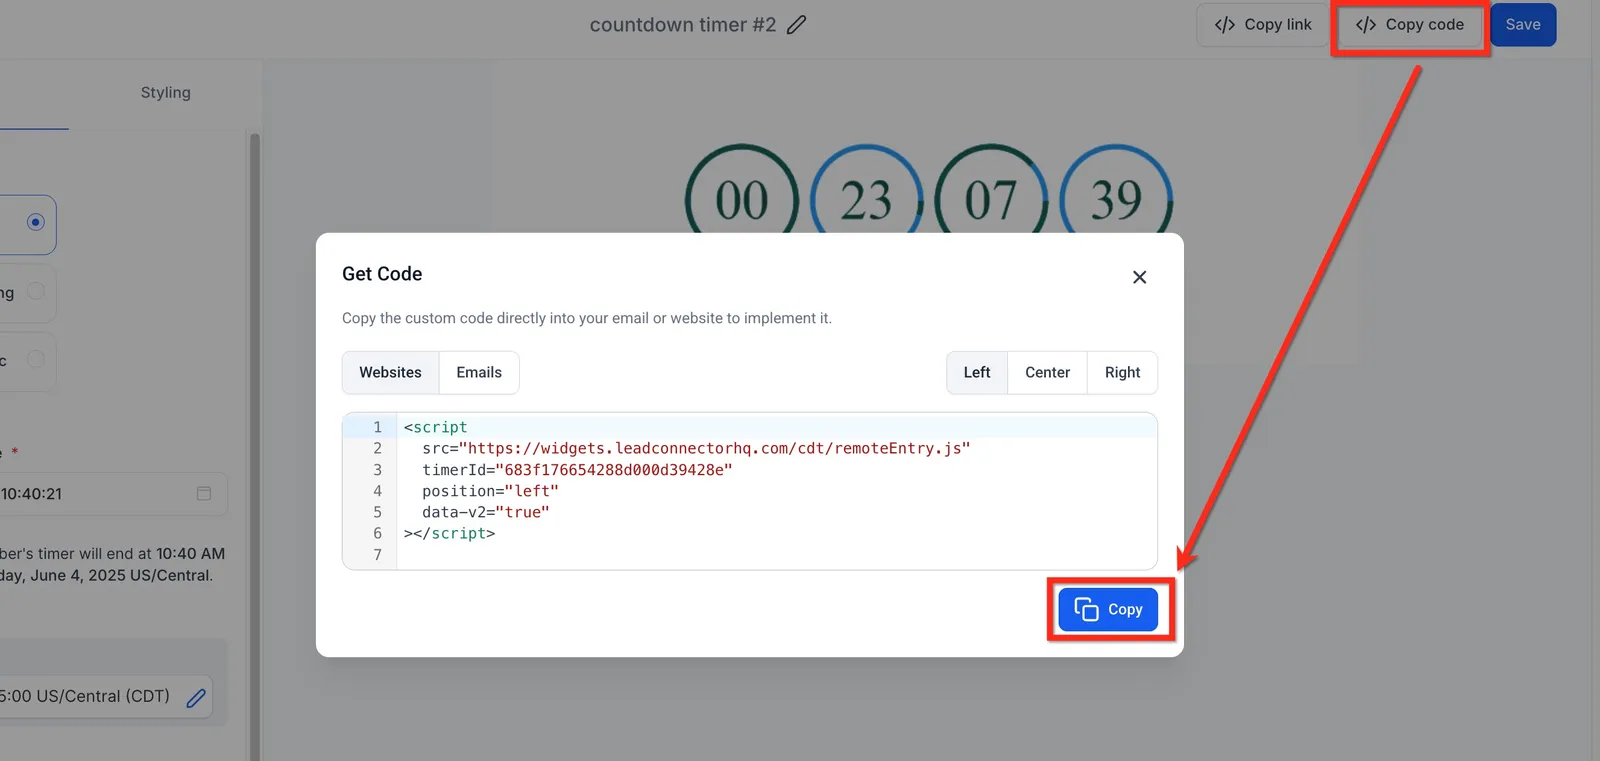Set code alignment to Center
This screenshot has width=1600, height=761.
(1047, 372)
